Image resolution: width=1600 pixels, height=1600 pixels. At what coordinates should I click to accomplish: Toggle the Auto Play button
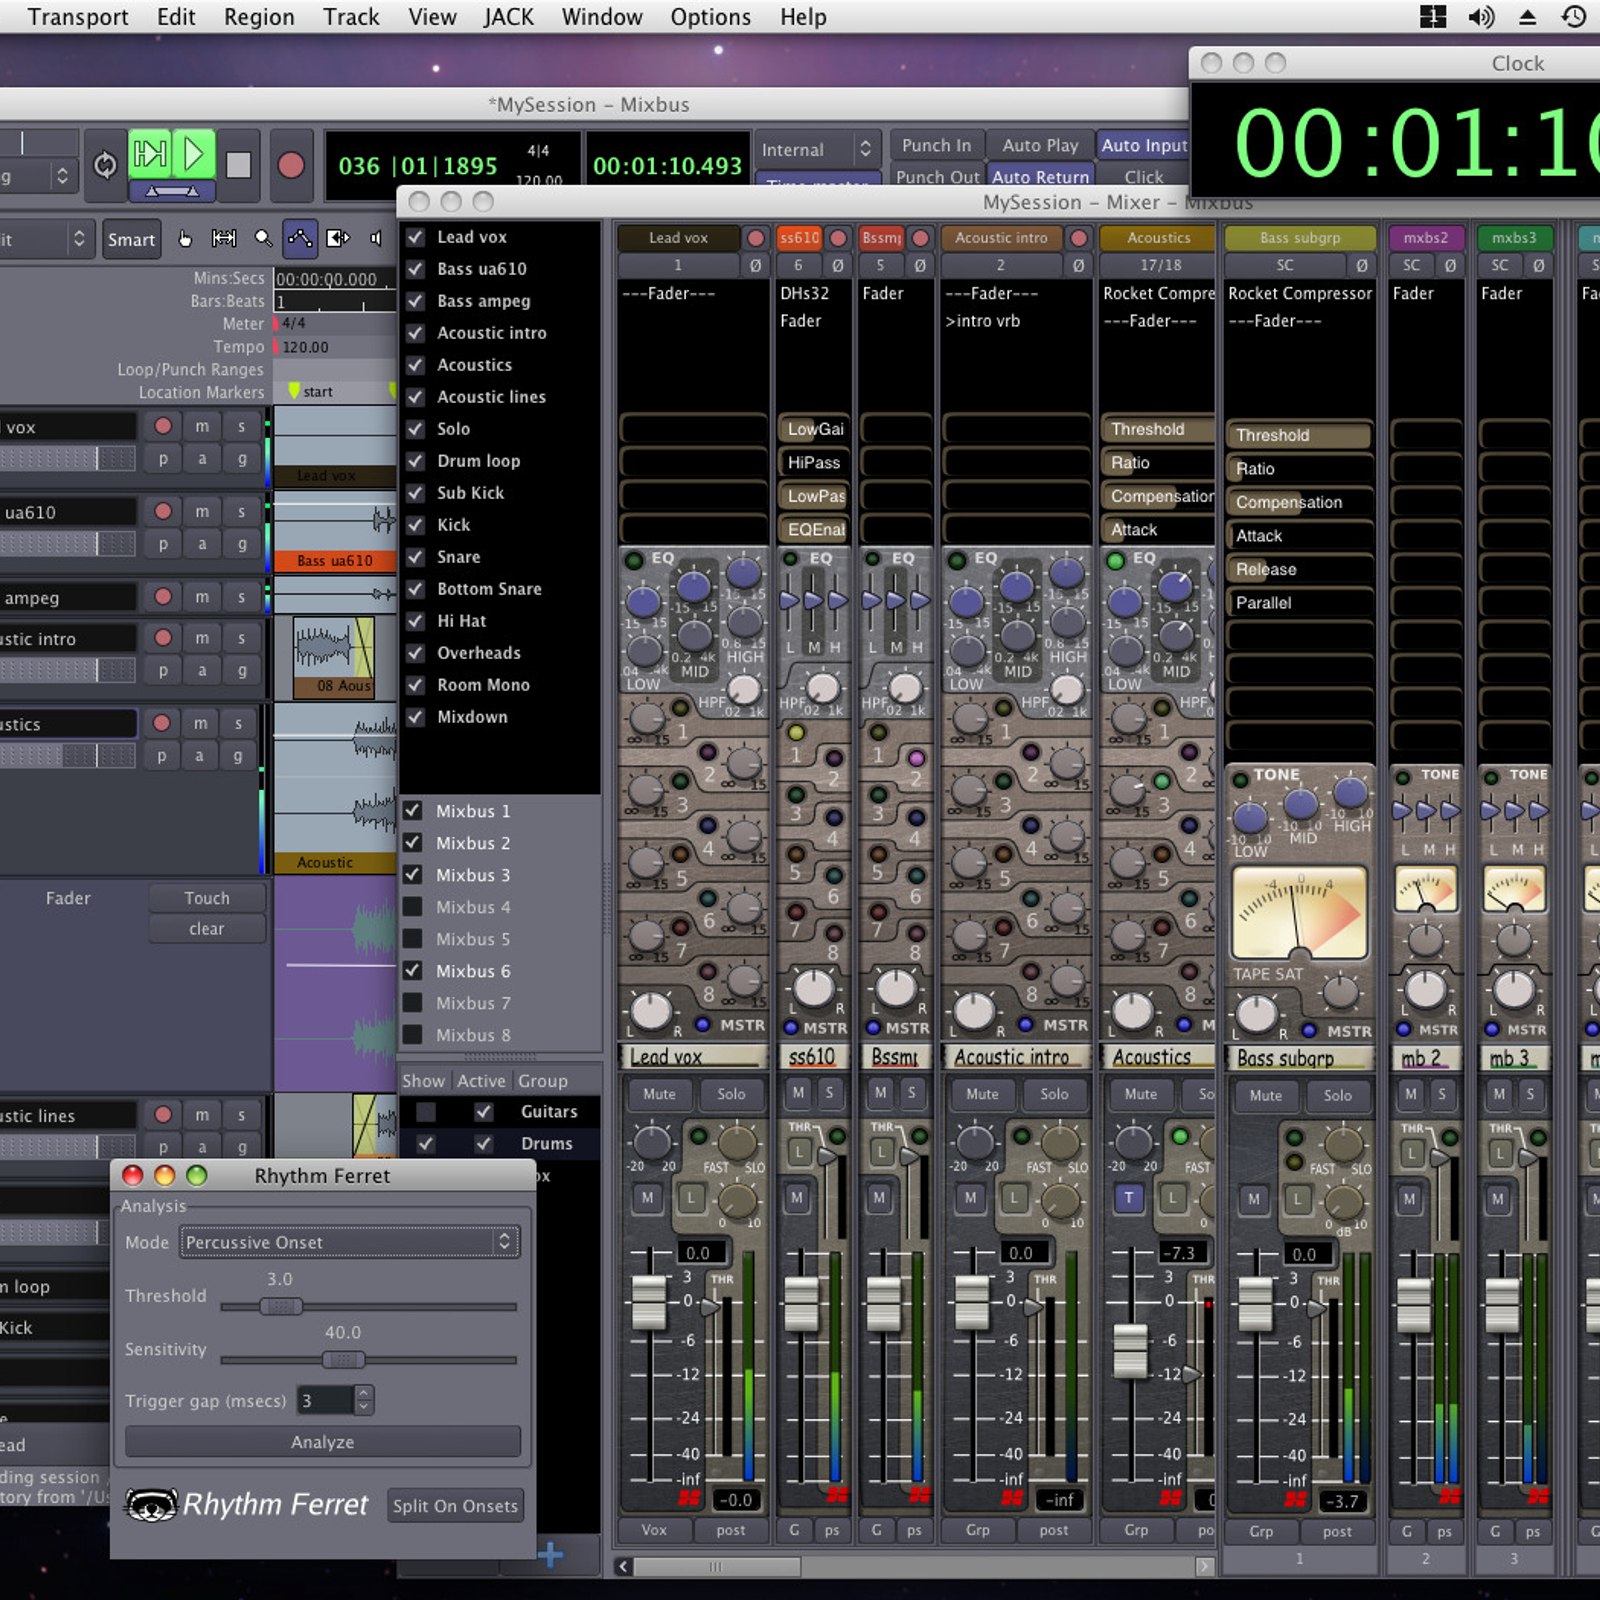[x=1040, y=146]
